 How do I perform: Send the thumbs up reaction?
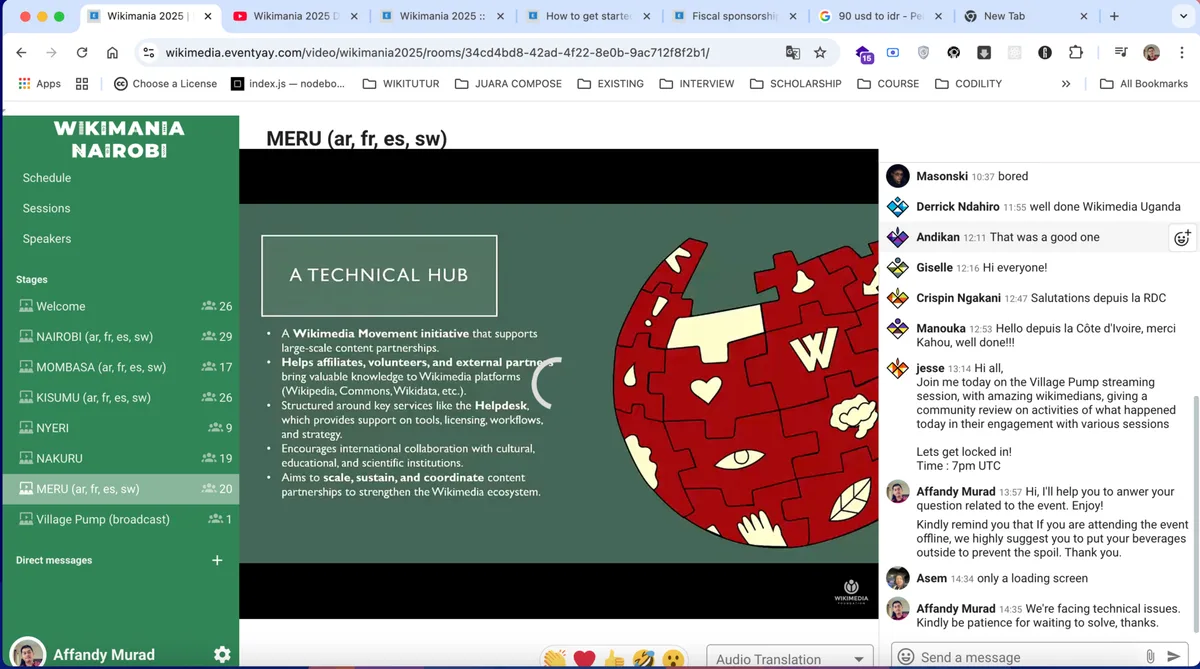pyautogui.click(x=614, y=659)
